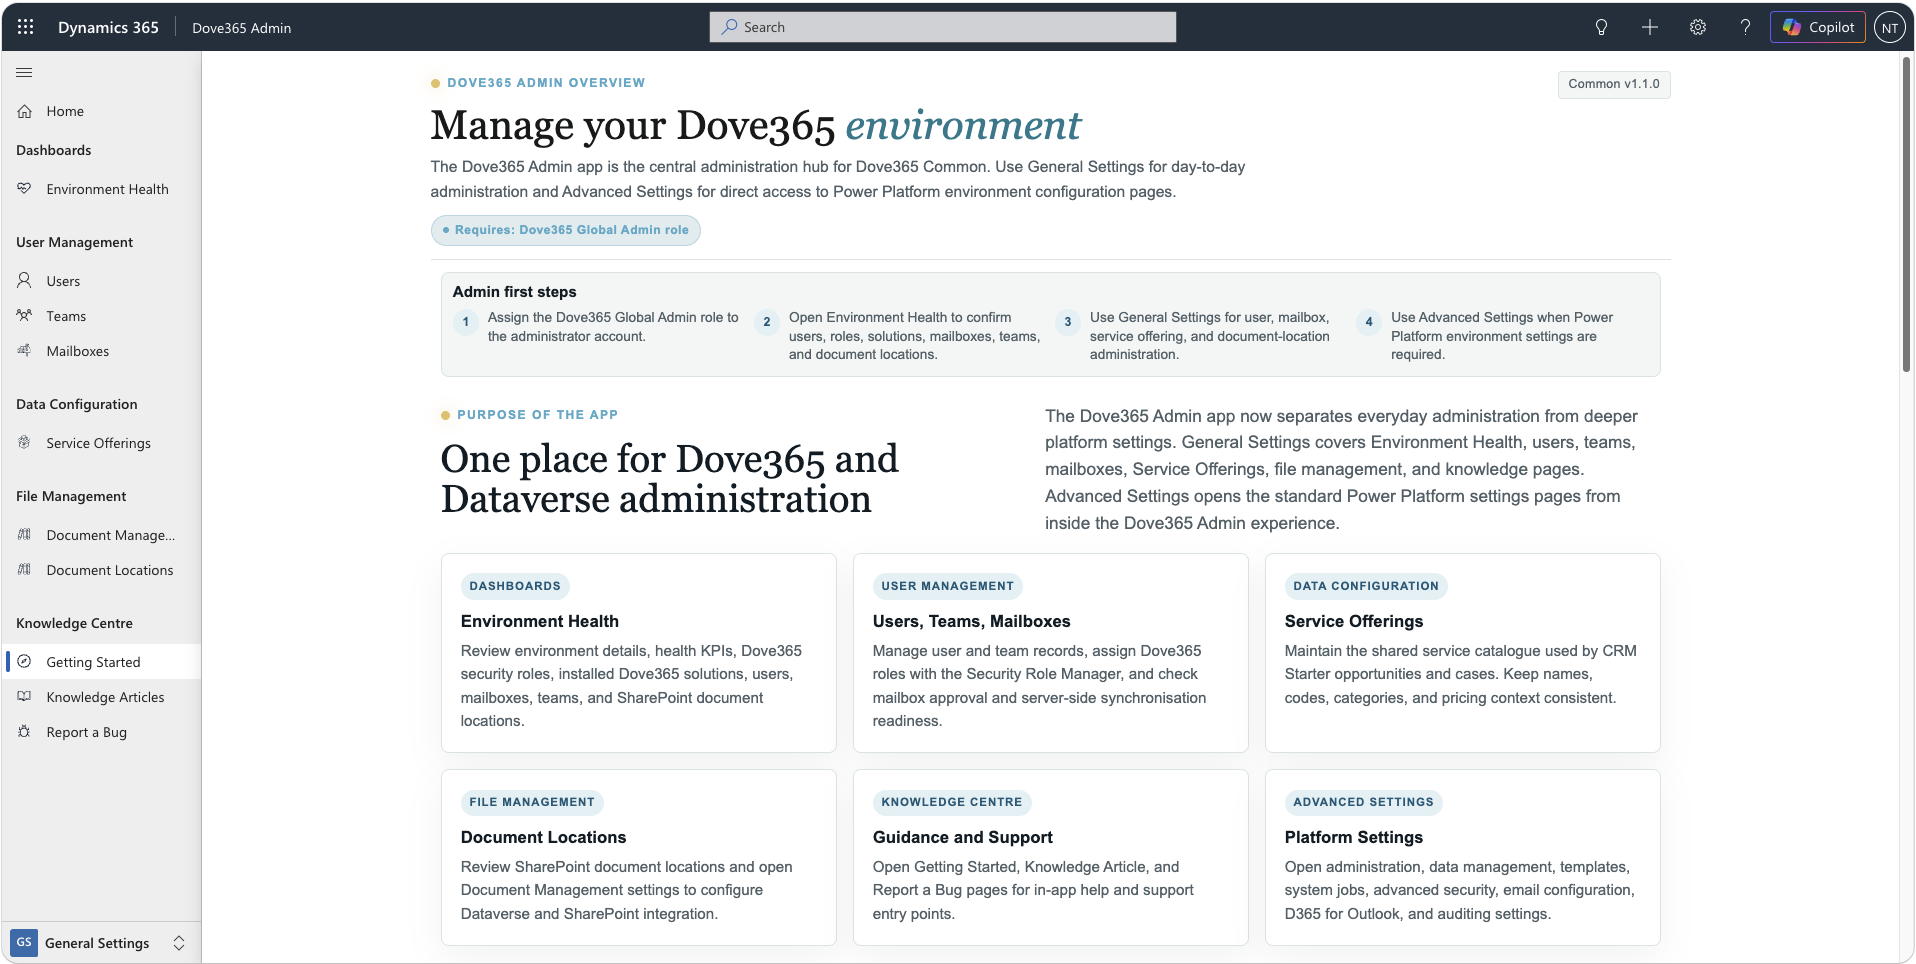Open the Service Offerings card

point(1463,653)
